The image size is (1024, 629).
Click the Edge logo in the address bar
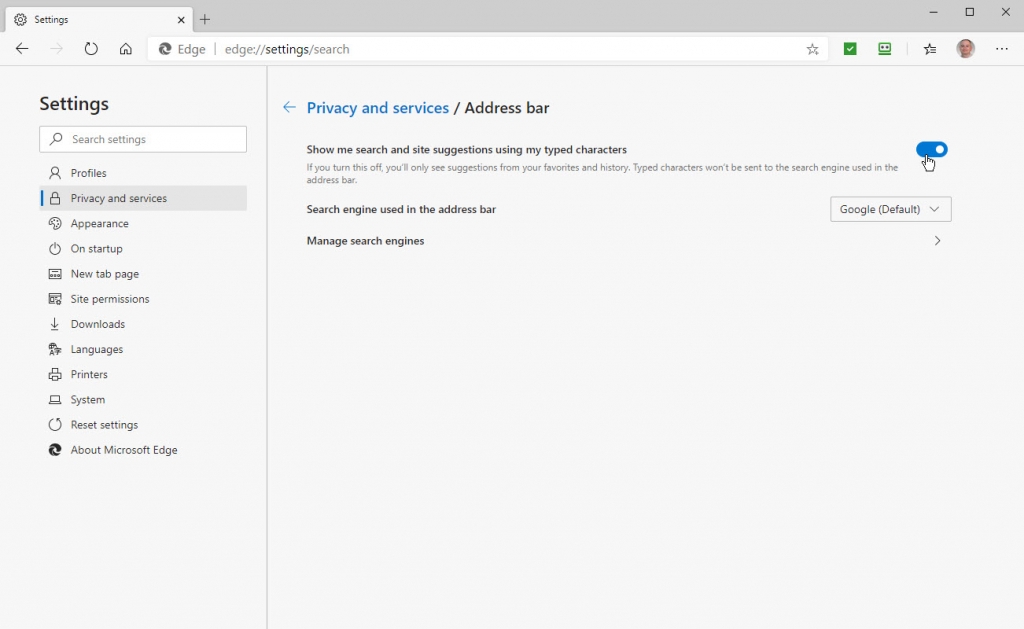[165, 48]
